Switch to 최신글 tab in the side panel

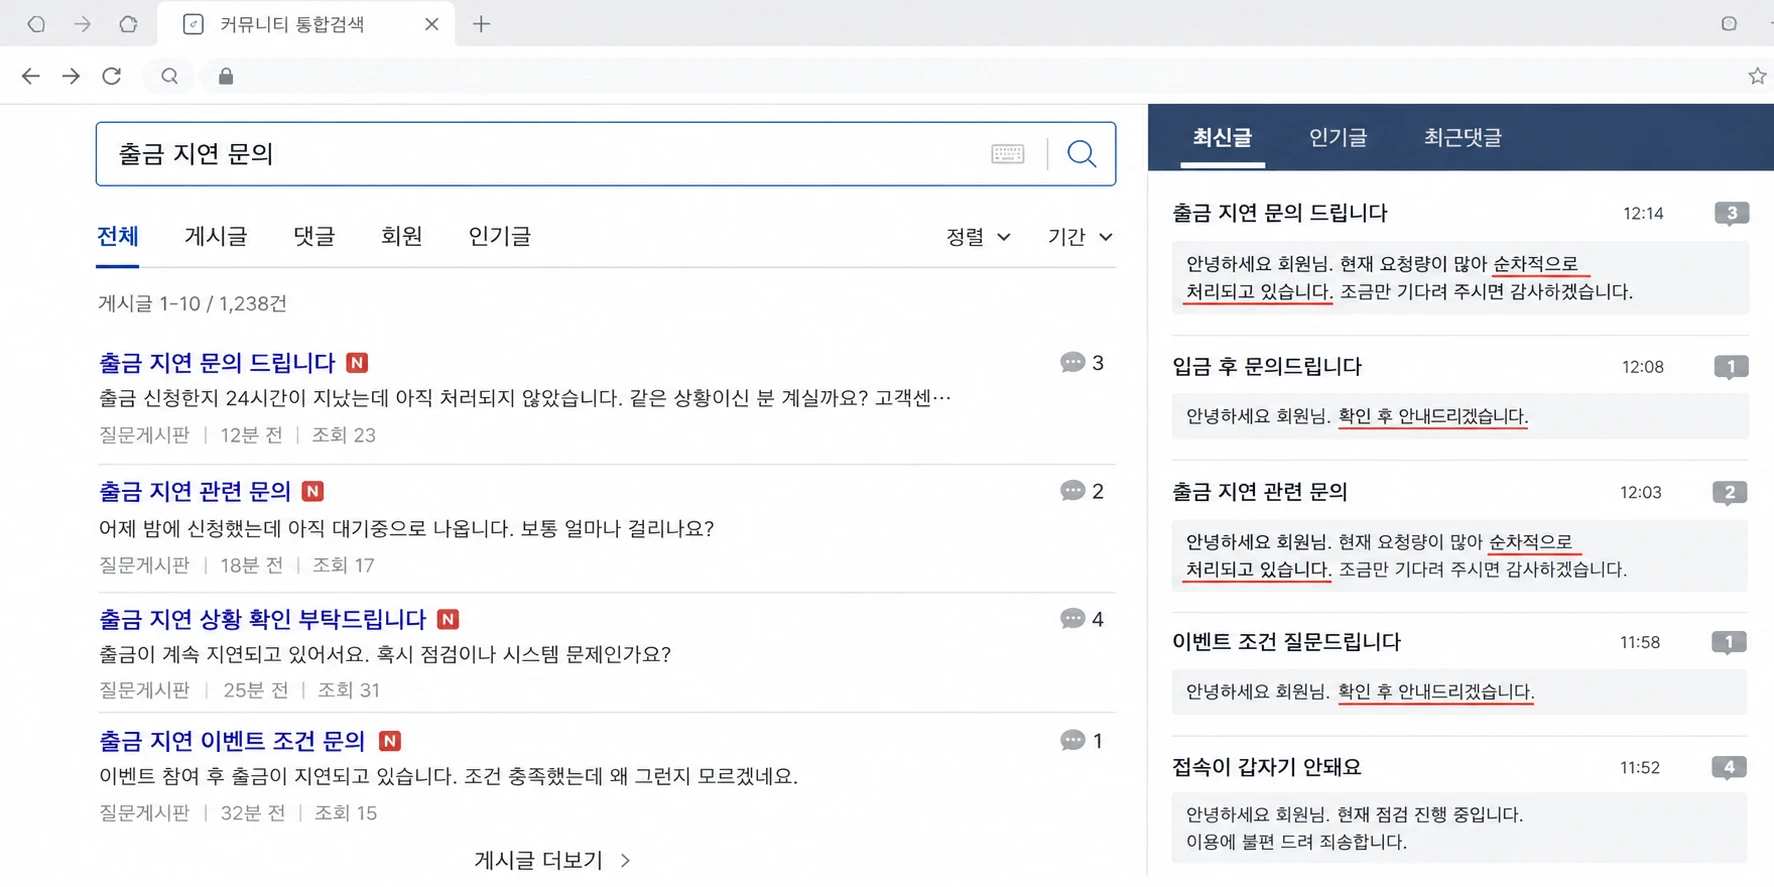click(x=1222, y=137)
